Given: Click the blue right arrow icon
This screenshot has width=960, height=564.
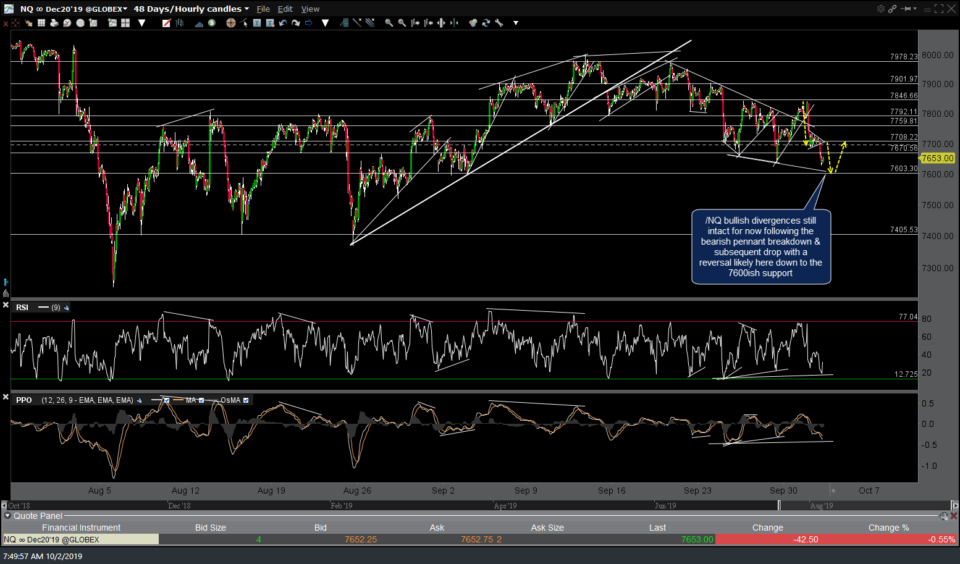Looking at the screenshot, I should point(309,23).
